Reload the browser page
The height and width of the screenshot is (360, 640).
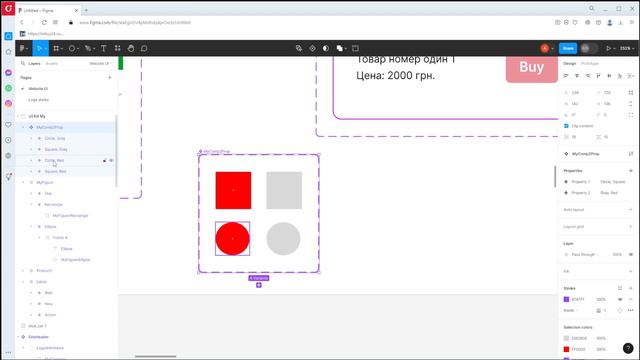tap(44, 22)
